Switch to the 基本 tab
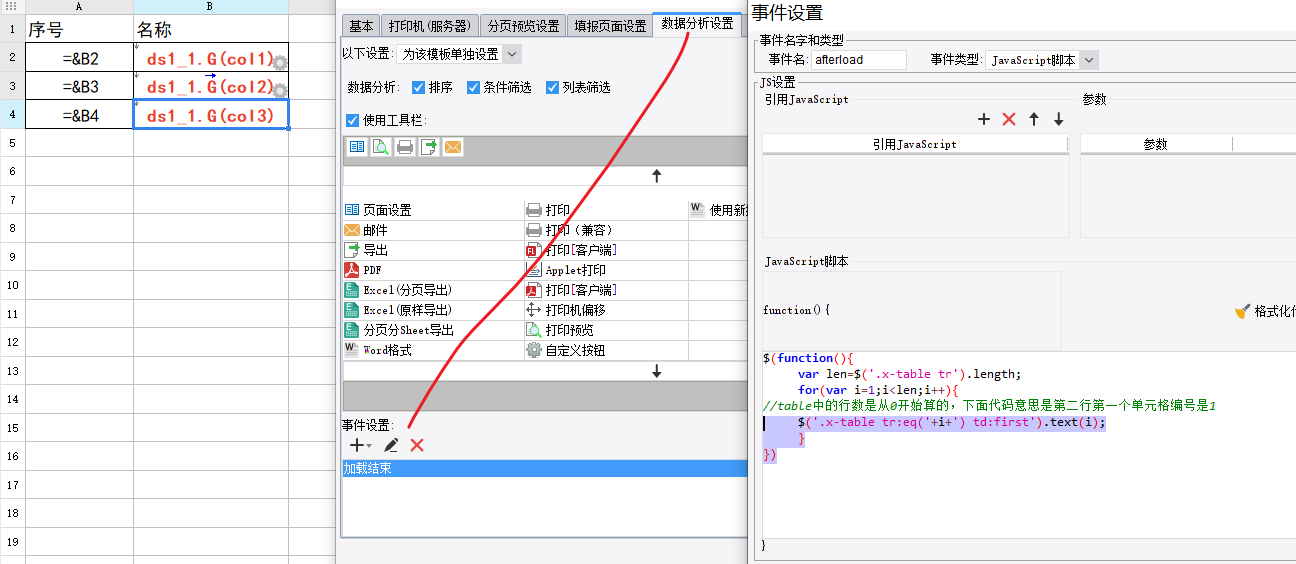The height and width of the screenshot is (564, 1296). (360, 26)
